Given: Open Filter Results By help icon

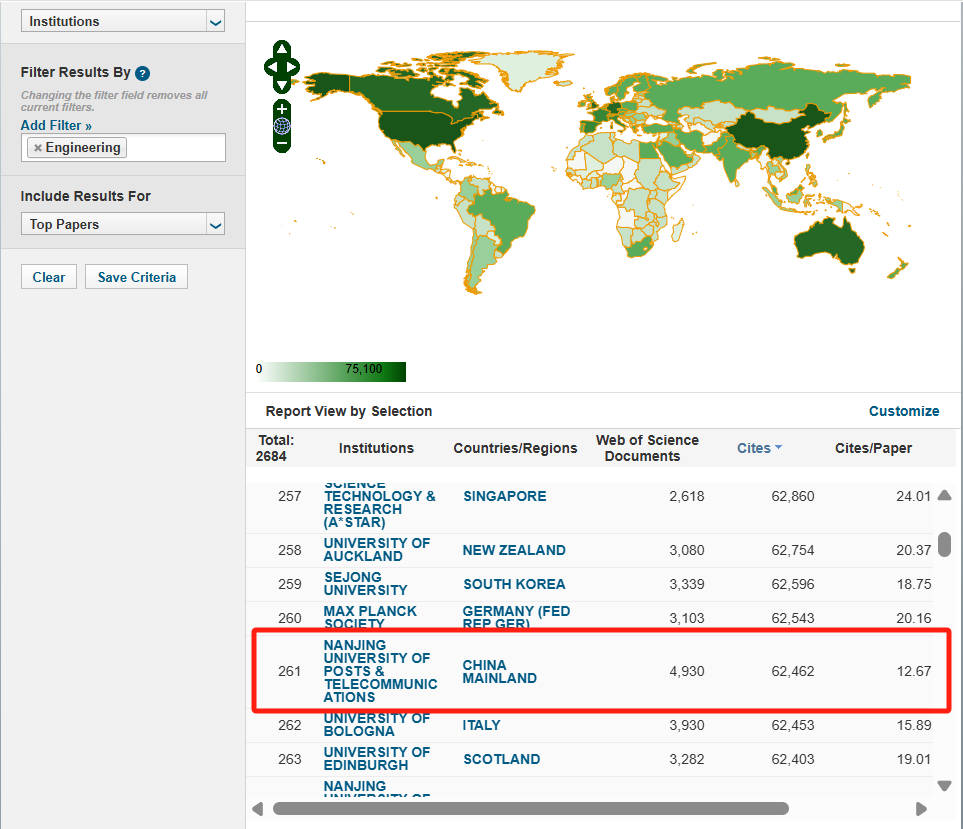Looking at the screenshot, I should coord(142,73).
